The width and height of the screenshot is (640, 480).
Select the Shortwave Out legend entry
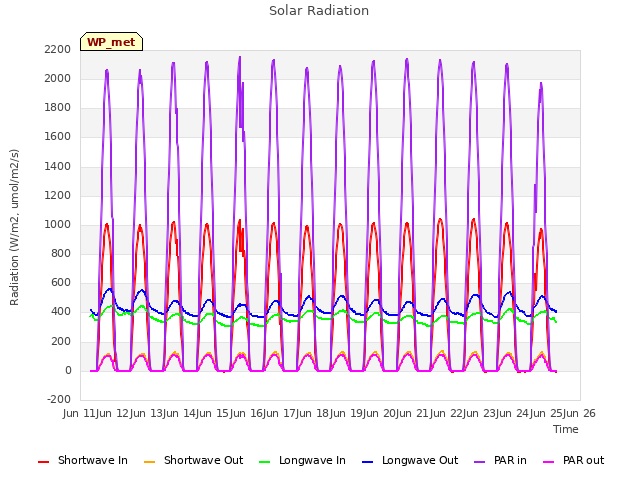pos(193,460)
